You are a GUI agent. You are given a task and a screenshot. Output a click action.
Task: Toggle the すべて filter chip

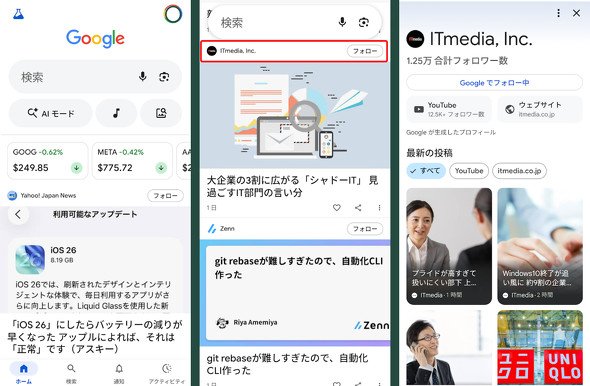coord(426,171)
